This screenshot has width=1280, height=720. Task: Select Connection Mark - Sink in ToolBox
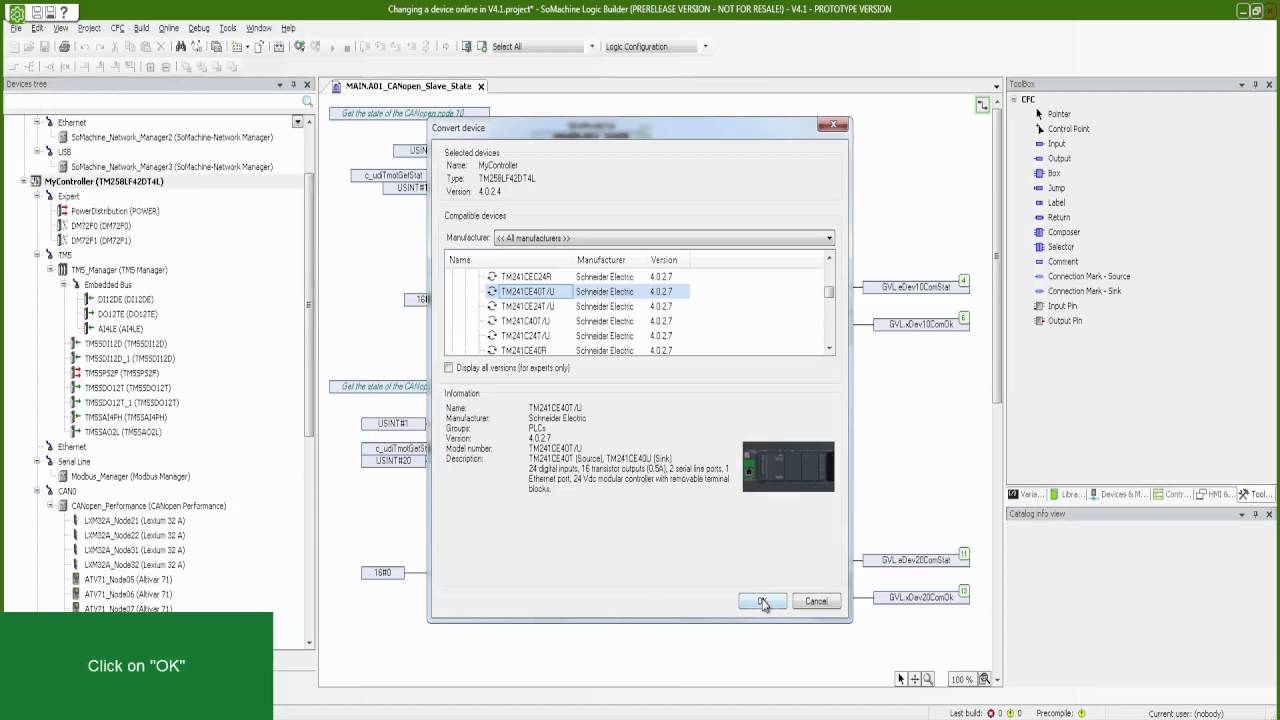(x=1085, y=291)
